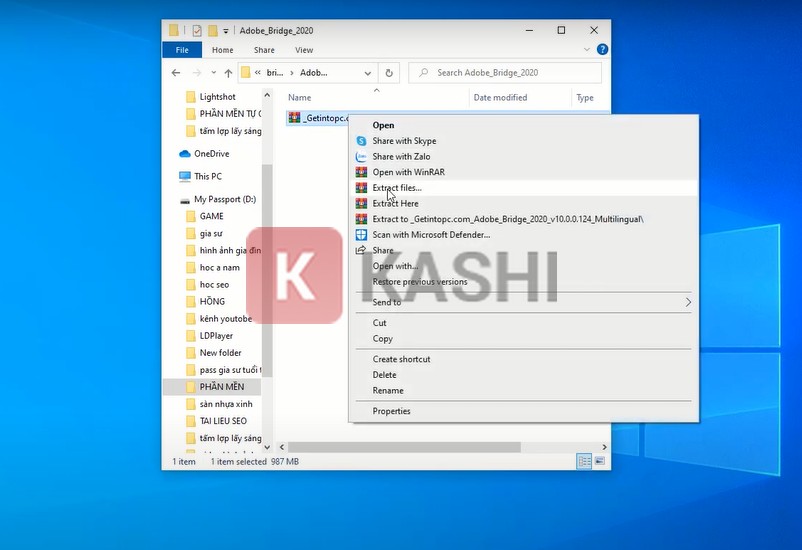This screenshot has height=550, width=802.
Task: Click the Zalo icon in context menu
Action: [x=361, y=157]
